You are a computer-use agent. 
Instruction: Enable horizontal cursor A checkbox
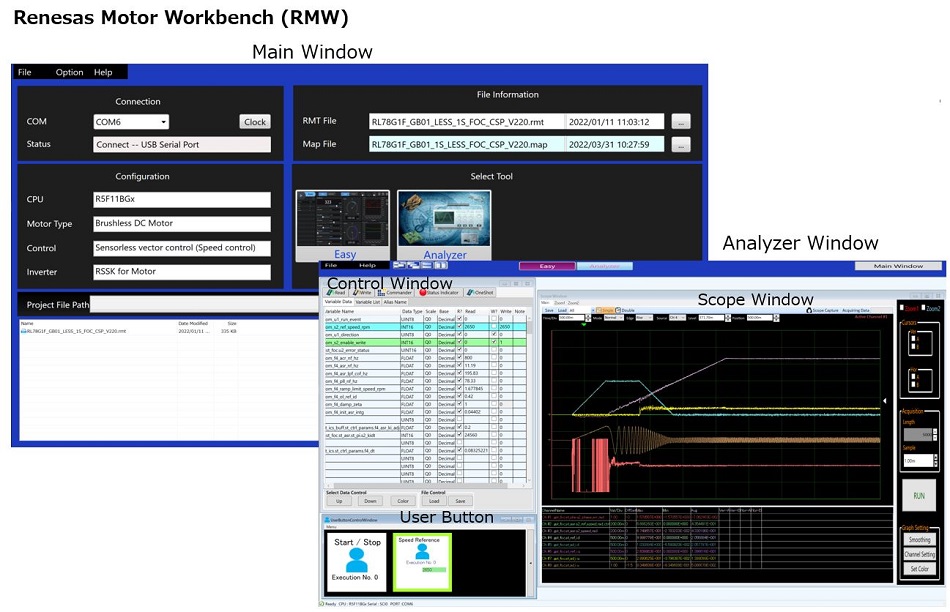(x=913, y=376)
